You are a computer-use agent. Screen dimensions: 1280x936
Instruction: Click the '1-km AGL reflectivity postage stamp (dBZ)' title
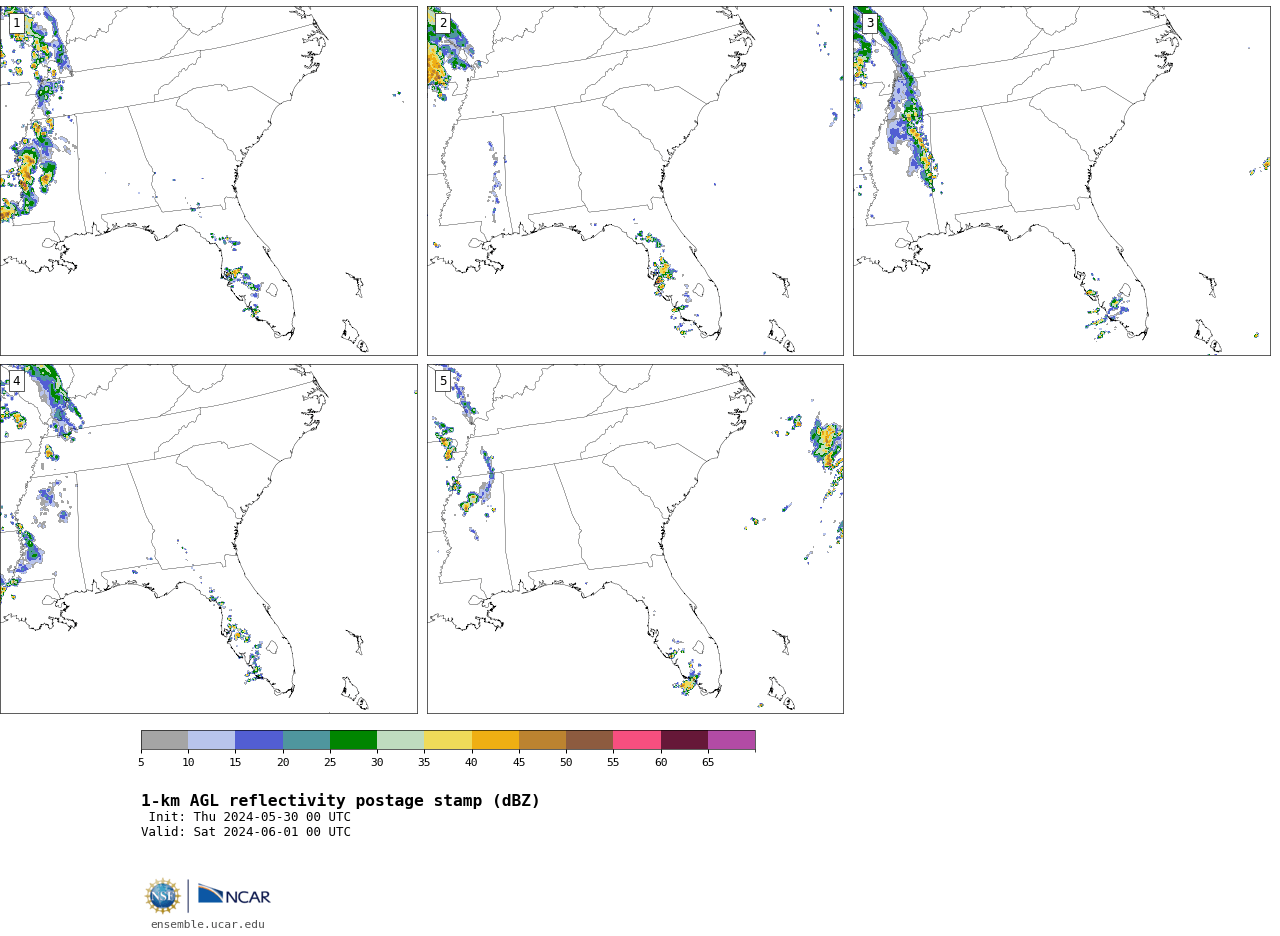coord(340,801)
